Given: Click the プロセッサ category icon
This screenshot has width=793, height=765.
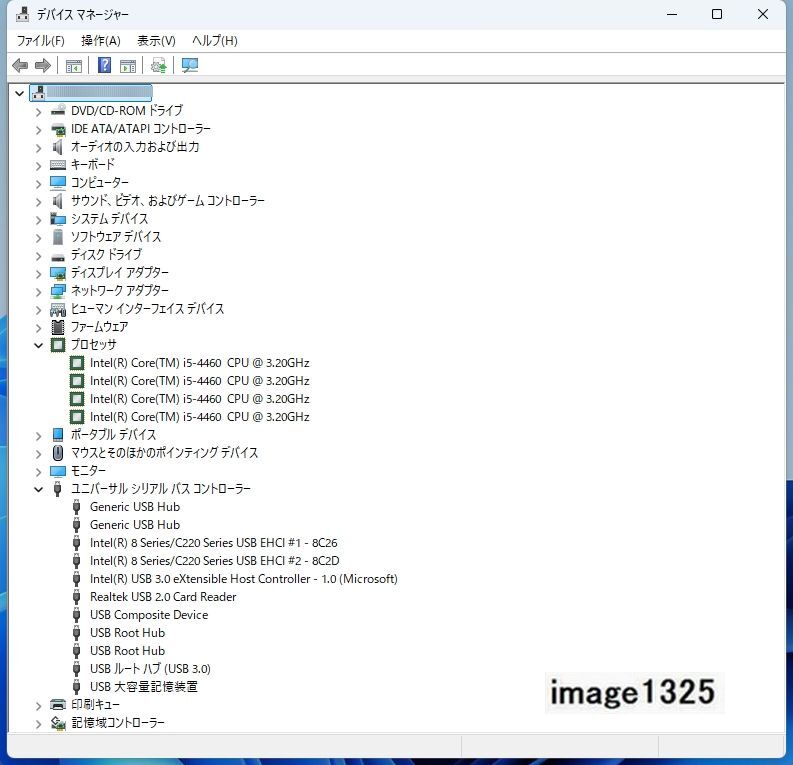Looking at the screenshot, I should point(58,345).
